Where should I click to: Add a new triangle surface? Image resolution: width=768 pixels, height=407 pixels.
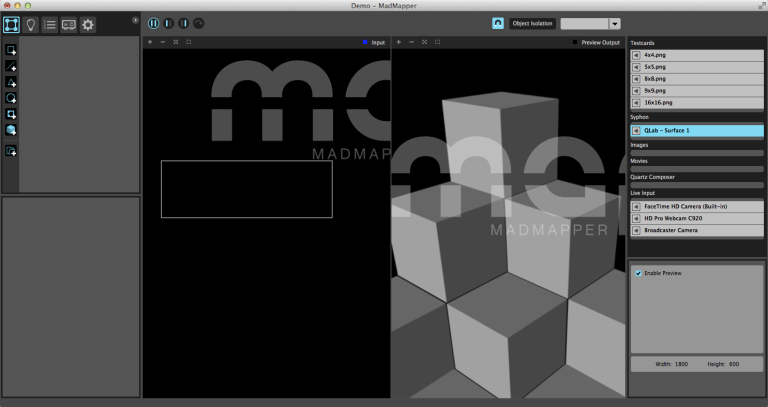pyautogui.click(x=11, y=82)
